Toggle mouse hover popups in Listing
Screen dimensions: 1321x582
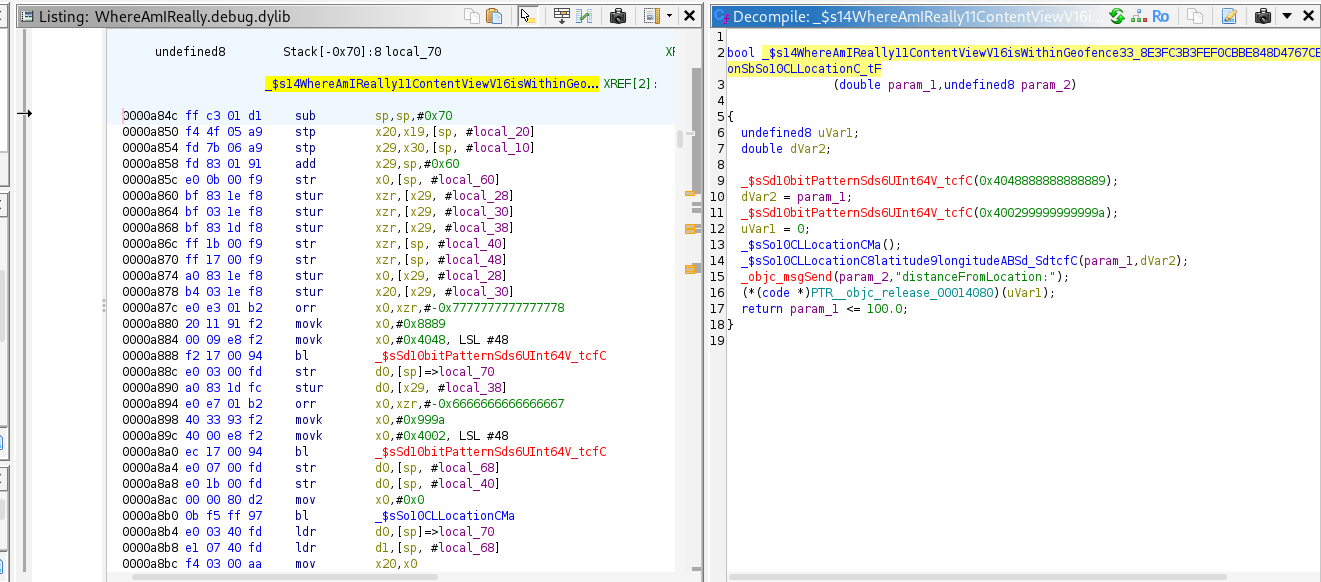pyautogui.click(x=529, y=16)
